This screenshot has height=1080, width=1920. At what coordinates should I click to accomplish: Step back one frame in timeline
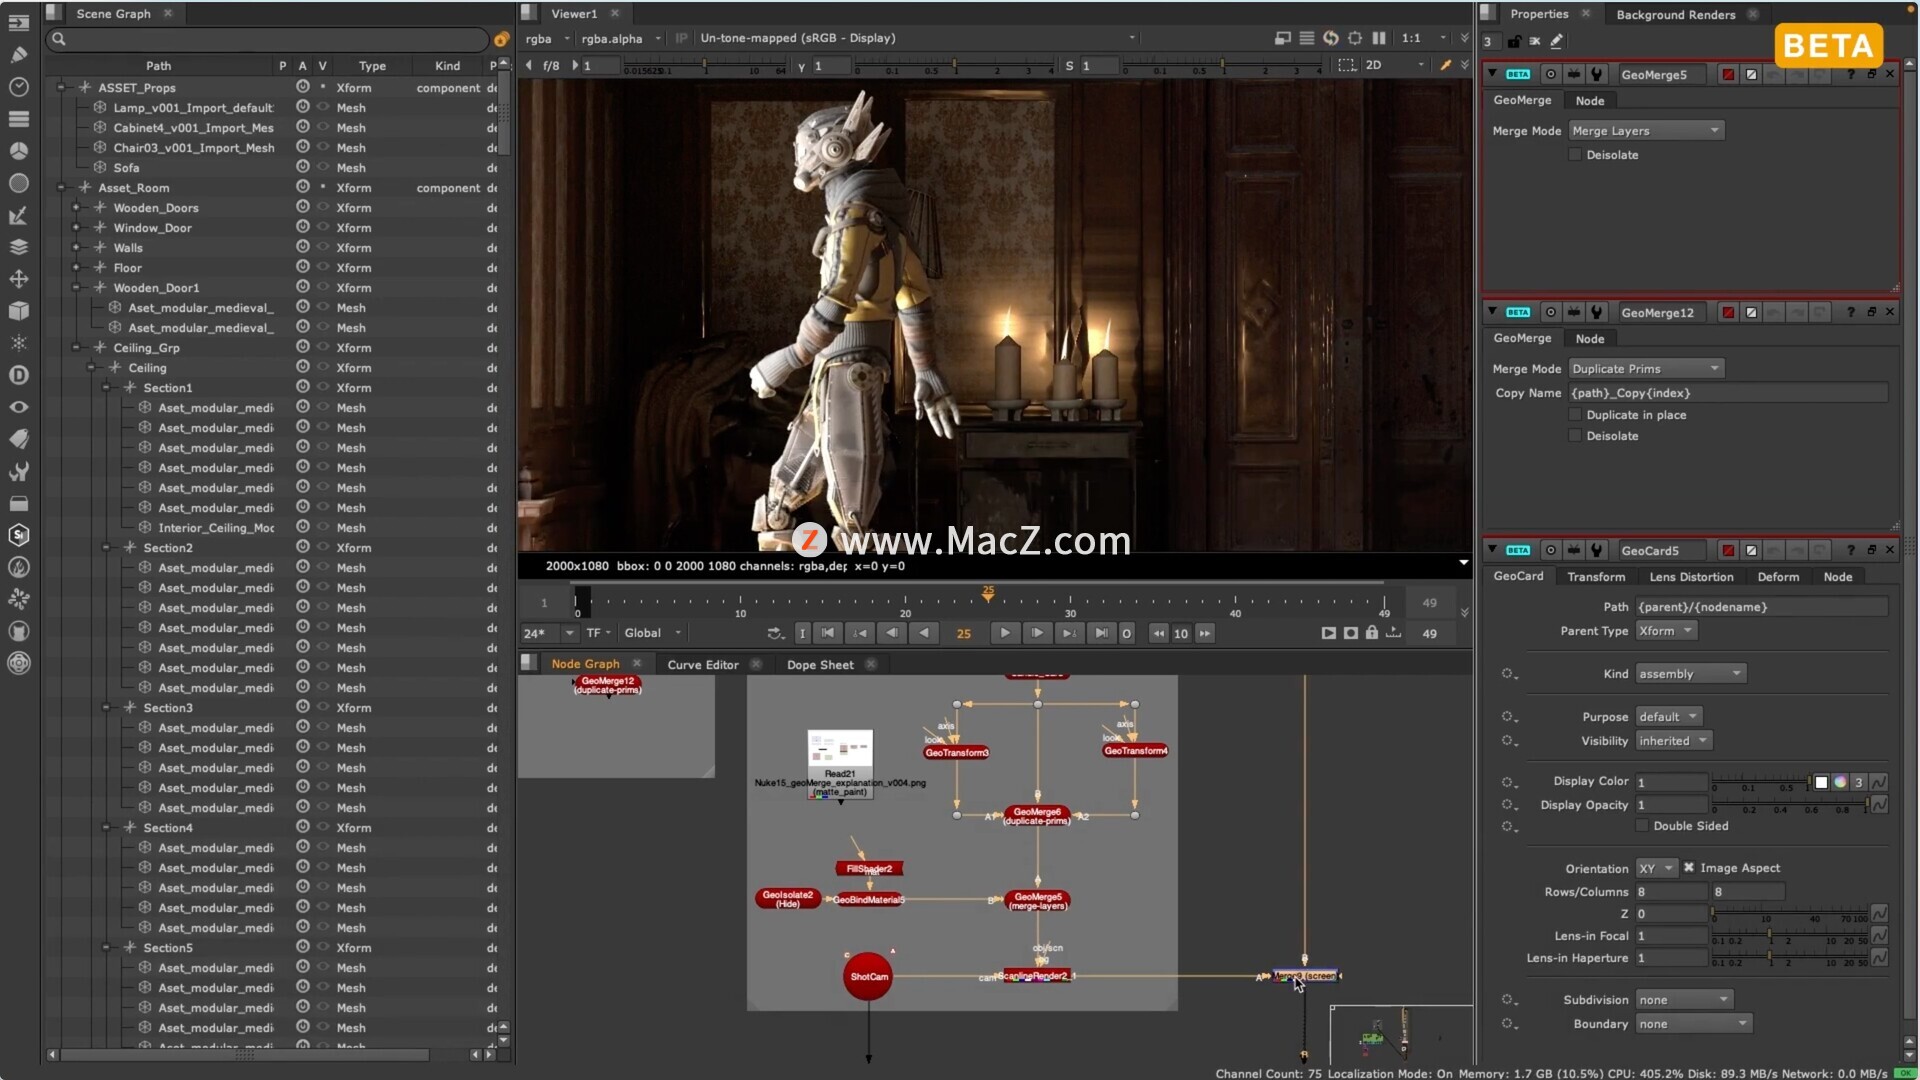pos(892,633)
